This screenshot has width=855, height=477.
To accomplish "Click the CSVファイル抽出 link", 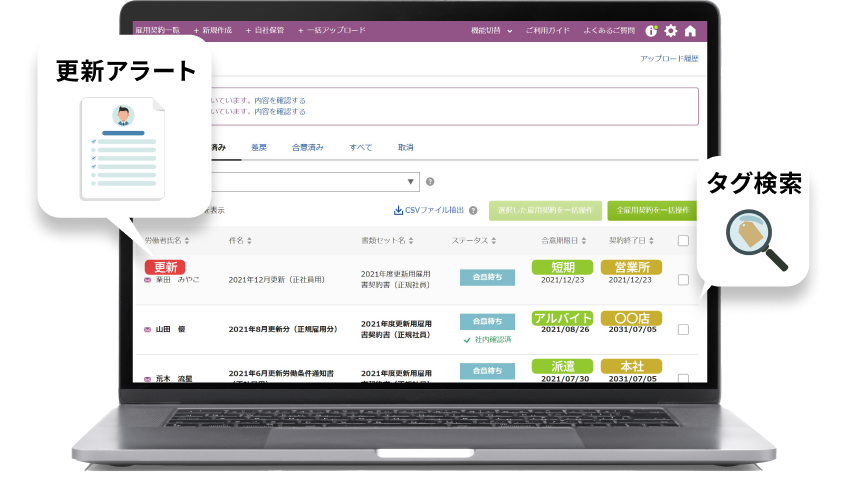I will point(434,210).
